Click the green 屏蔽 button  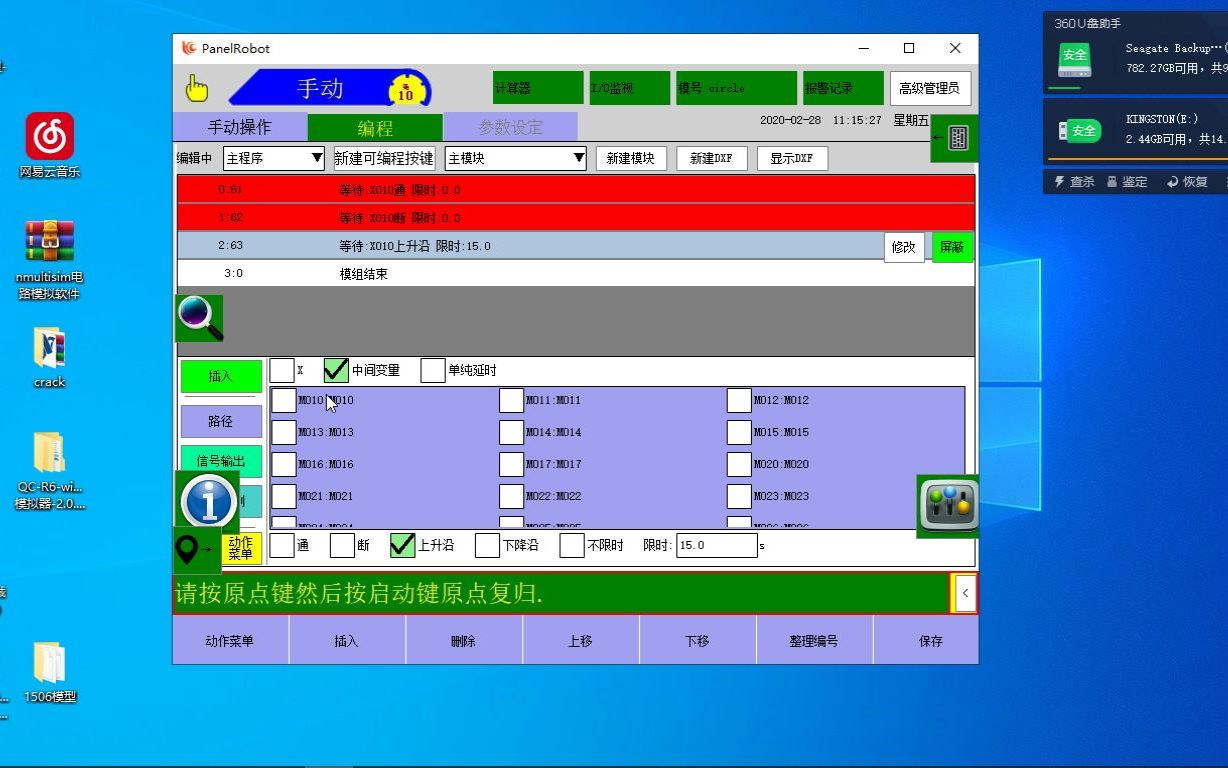click(x=952, y=247)
